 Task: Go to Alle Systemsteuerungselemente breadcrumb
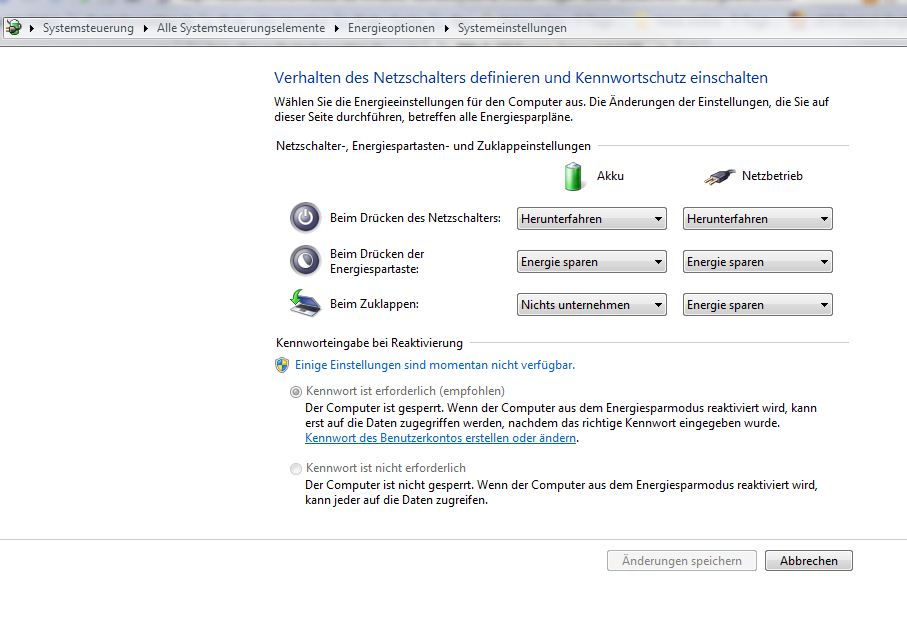pos(241,28)
